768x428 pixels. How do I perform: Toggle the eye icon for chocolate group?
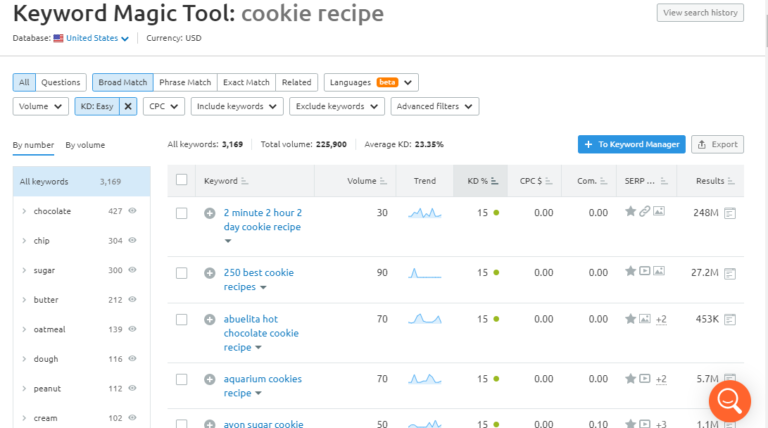[132, 211]
